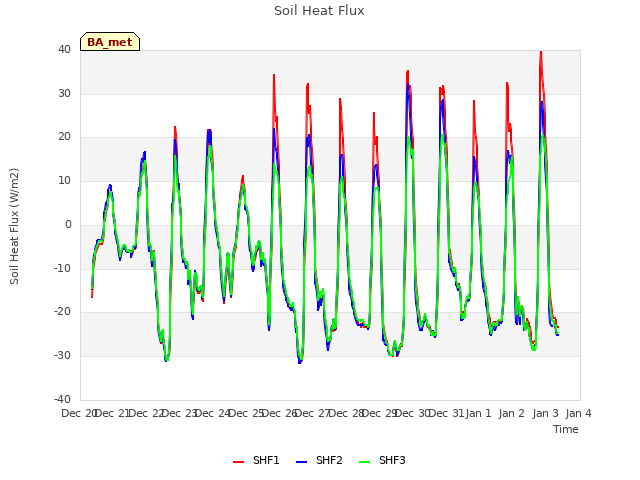Screen dimensions: 640x480
Task: Click the Dec 23 x-axis label
Action: point(180,413)
